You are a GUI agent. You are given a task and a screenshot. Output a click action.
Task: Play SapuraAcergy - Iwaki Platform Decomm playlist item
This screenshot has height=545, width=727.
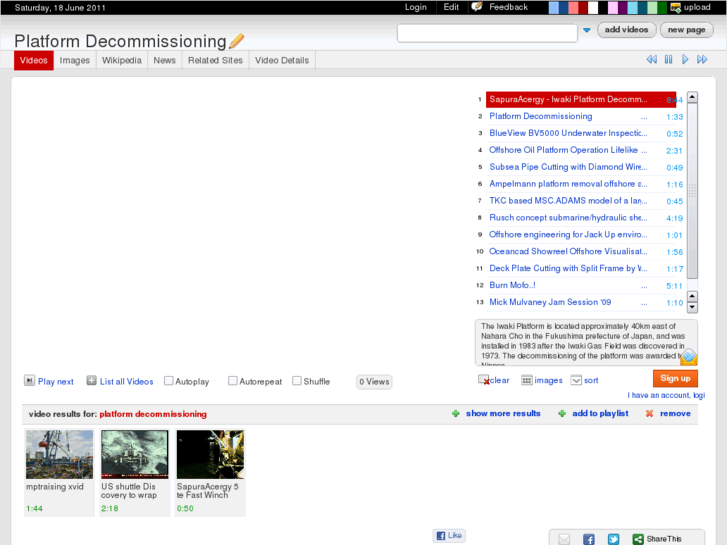click(580, 99)
